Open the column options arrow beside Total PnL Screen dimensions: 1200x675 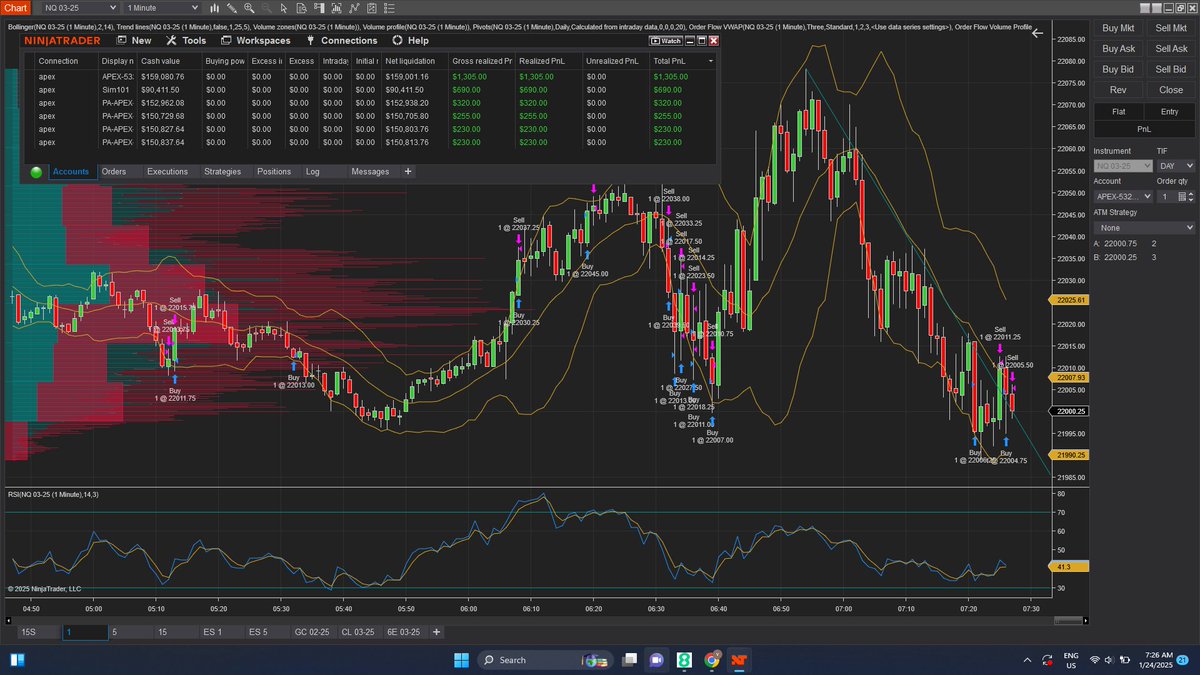(711, 61)
